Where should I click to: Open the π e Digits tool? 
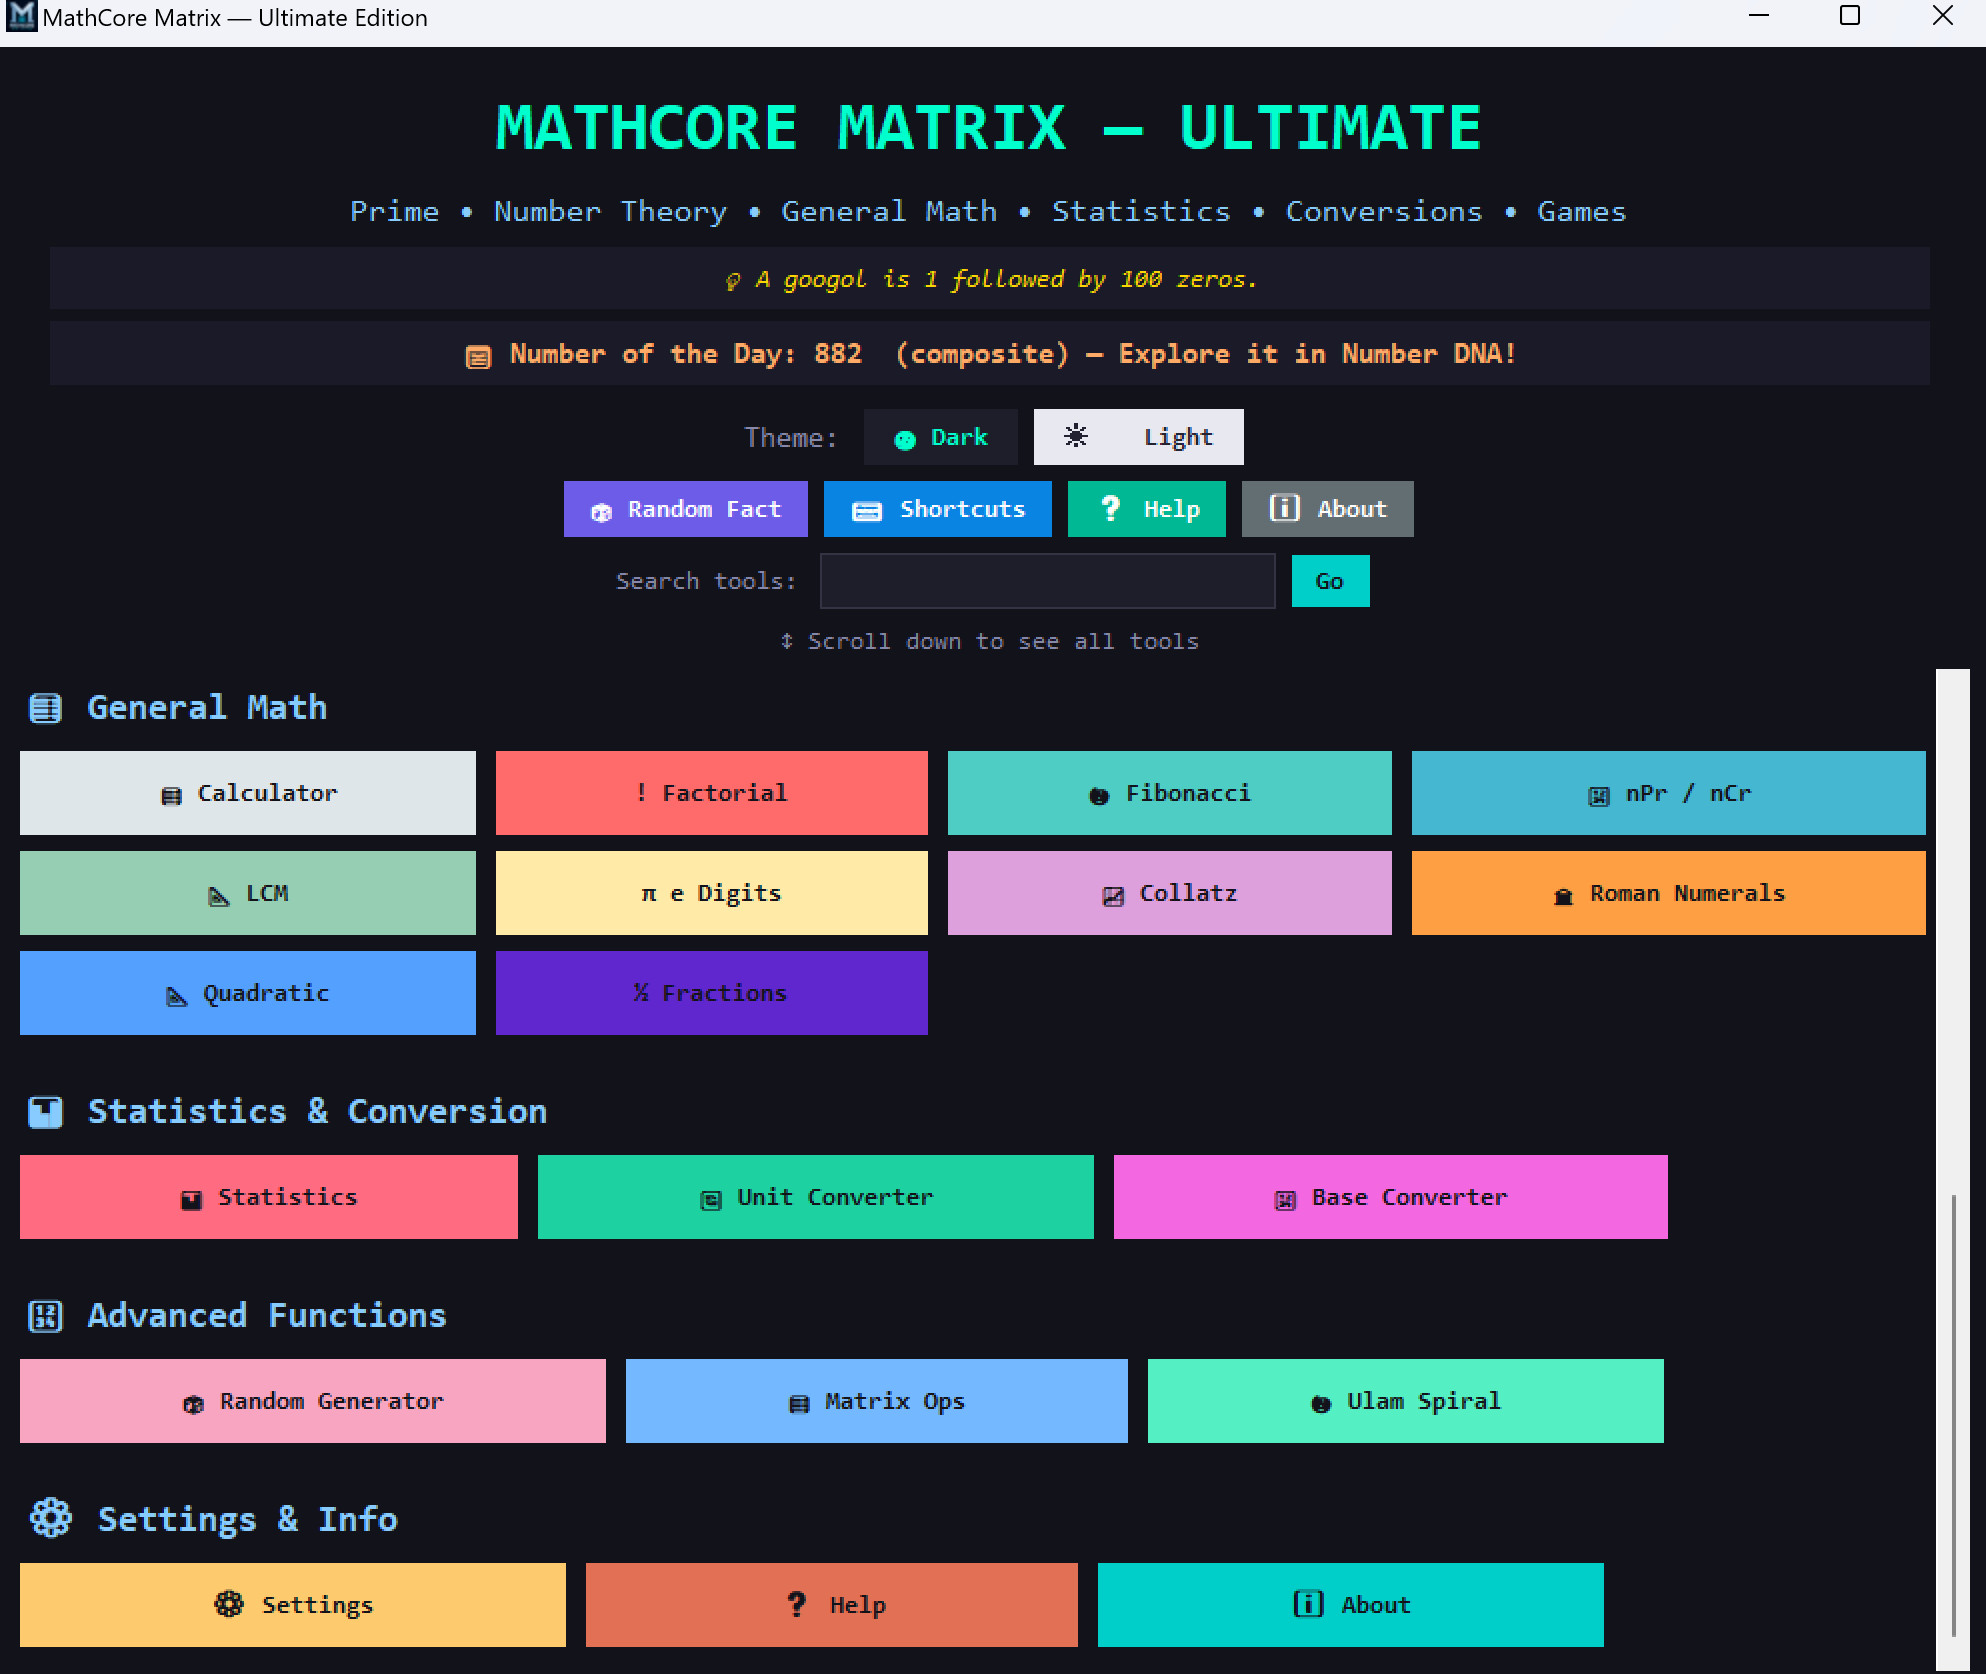tap(712, 893)
